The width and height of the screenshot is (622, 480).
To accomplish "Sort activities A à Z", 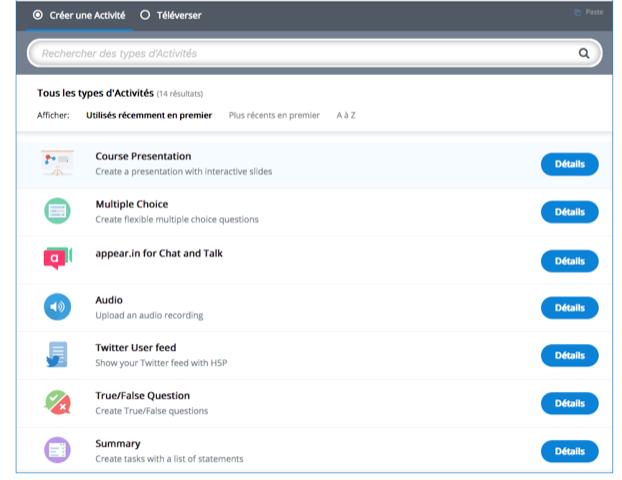I will (x=346, y=115).
